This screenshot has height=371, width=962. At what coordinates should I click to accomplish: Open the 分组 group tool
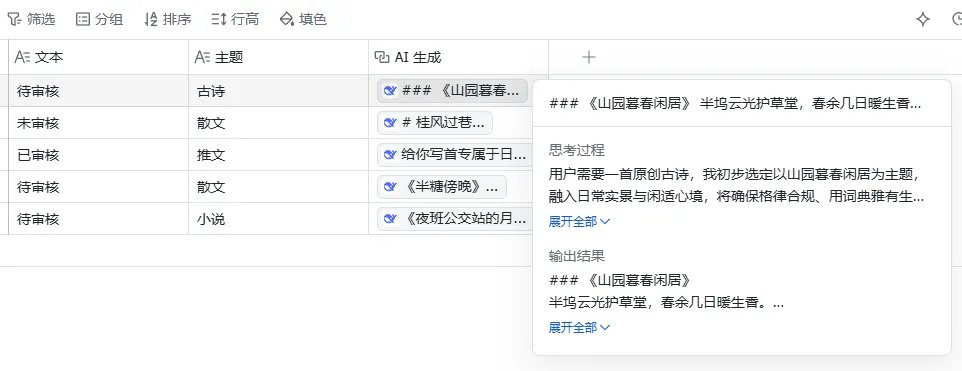pyautogui.click(x=99, y=19)
